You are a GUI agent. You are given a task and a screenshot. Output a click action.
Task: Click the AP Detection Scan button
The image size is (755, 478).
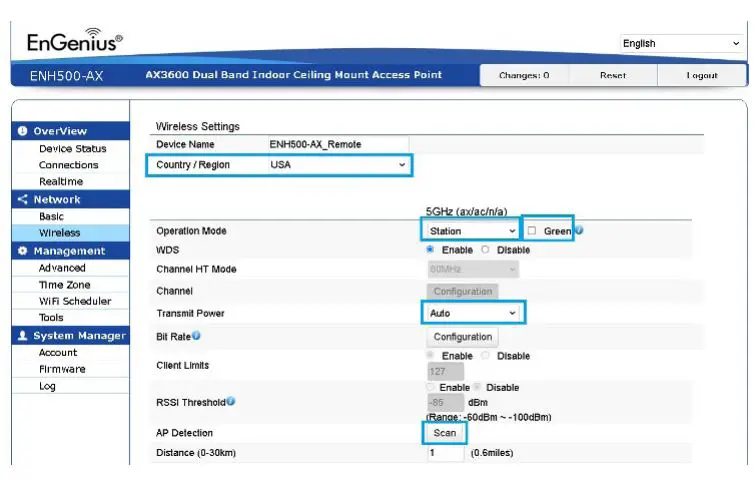(x=444, y=433)
